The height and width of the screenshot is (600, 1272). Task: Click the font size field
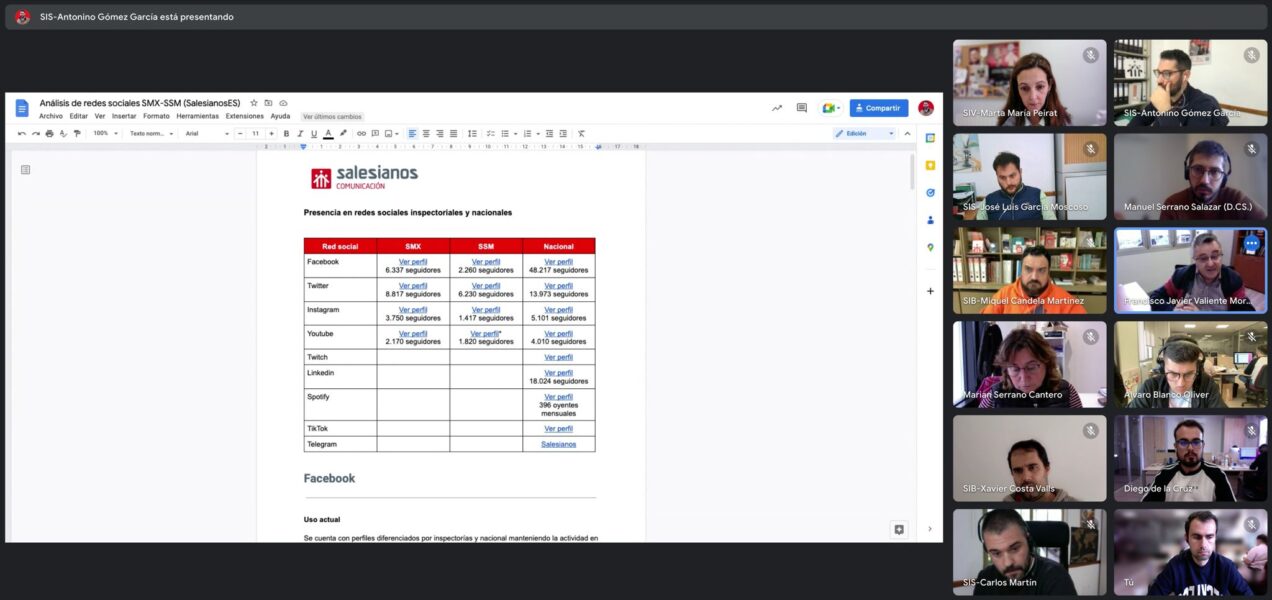255,133
